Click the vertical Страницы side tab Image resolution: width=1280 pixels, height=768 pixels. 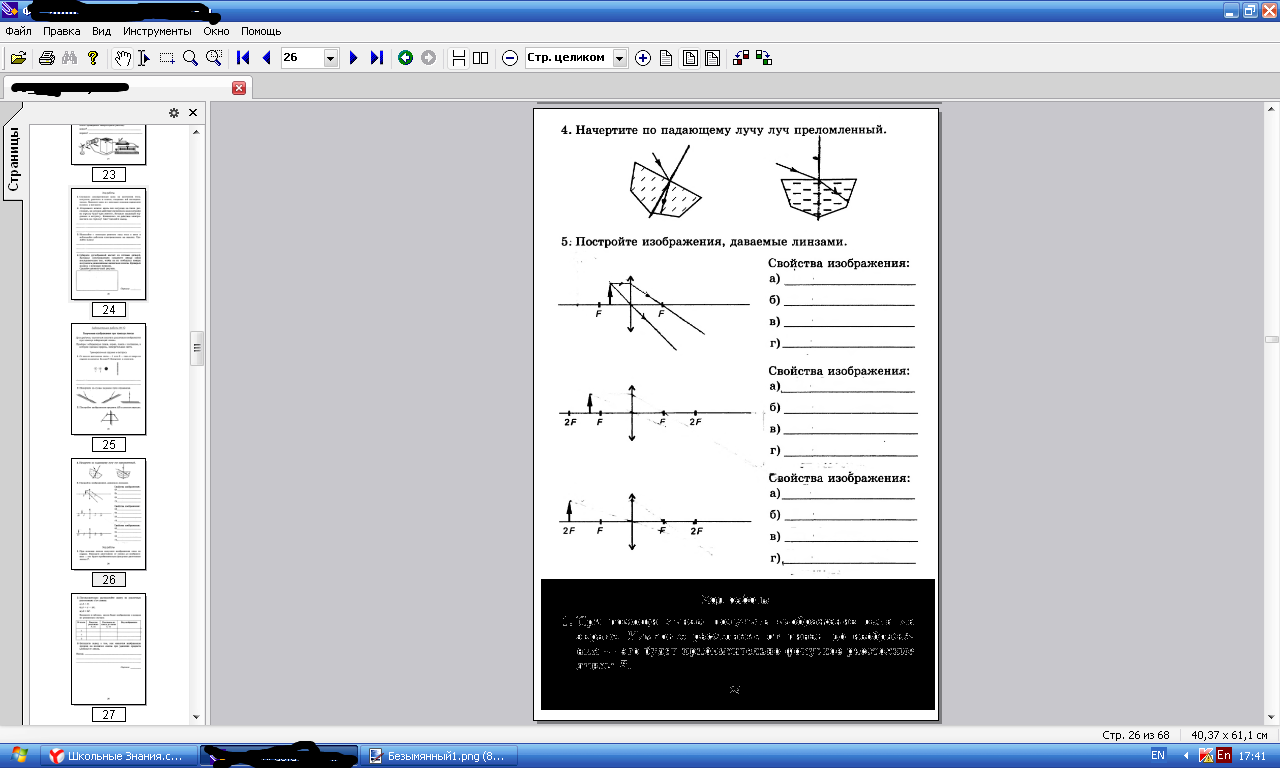(15, 159)
